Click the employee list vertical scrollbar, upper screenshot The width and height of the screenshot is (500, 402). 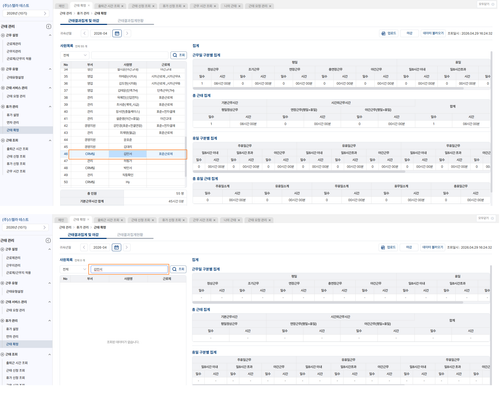pyautogui.click(x=186, y=157)
